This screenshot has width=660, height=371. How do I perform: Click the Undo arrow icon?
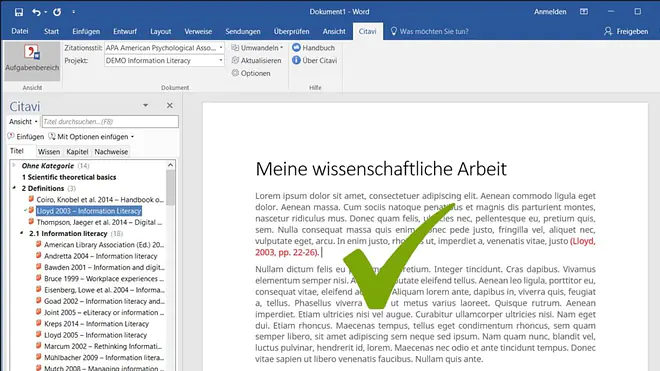[36, 12]
